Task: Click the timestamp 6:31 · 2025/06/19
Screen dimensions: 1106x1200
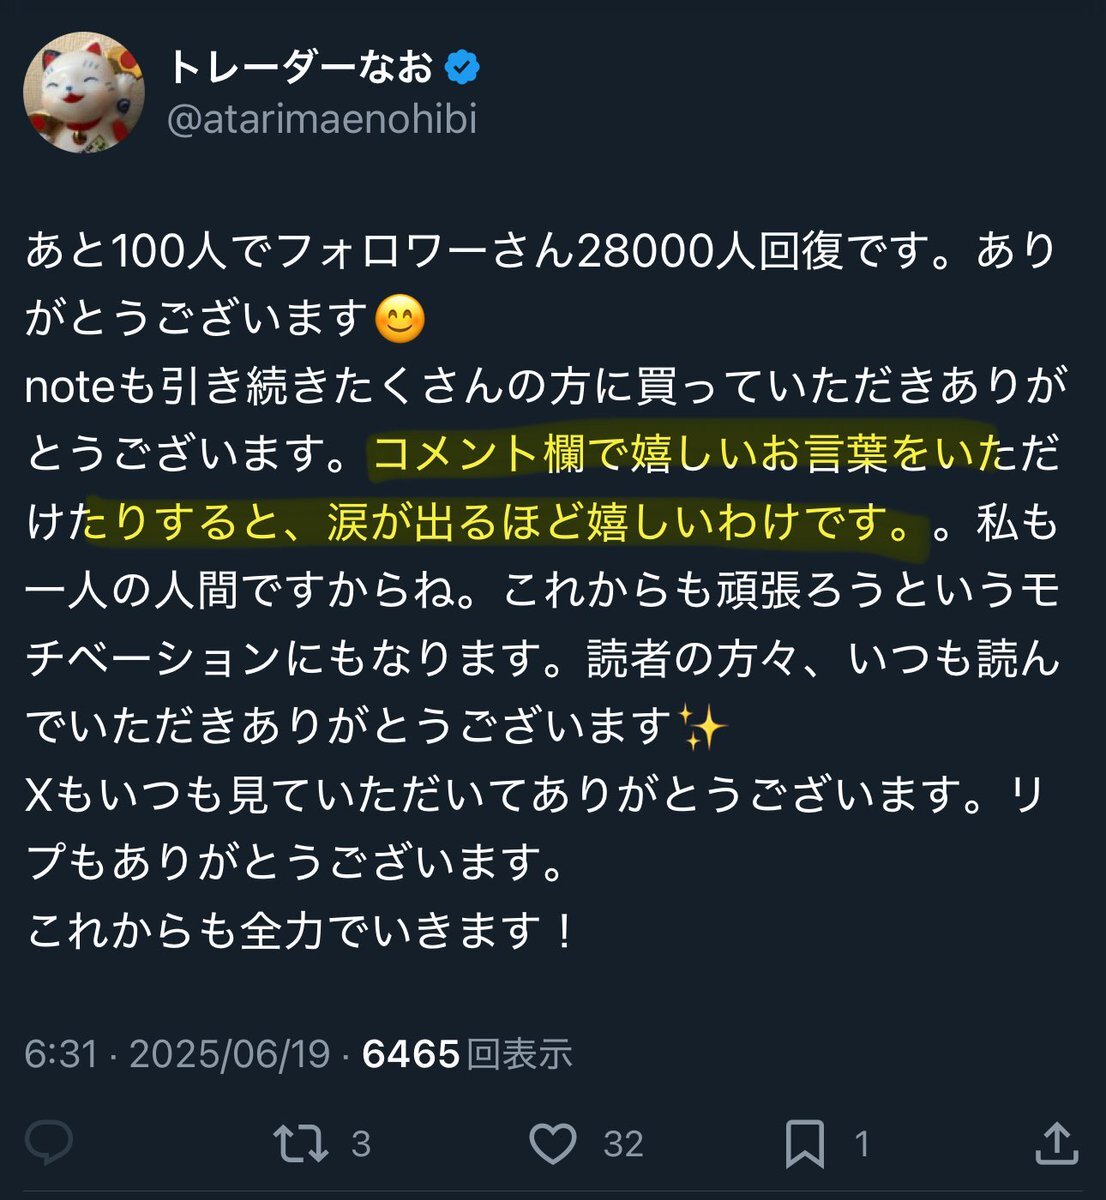Action: 177,1054
